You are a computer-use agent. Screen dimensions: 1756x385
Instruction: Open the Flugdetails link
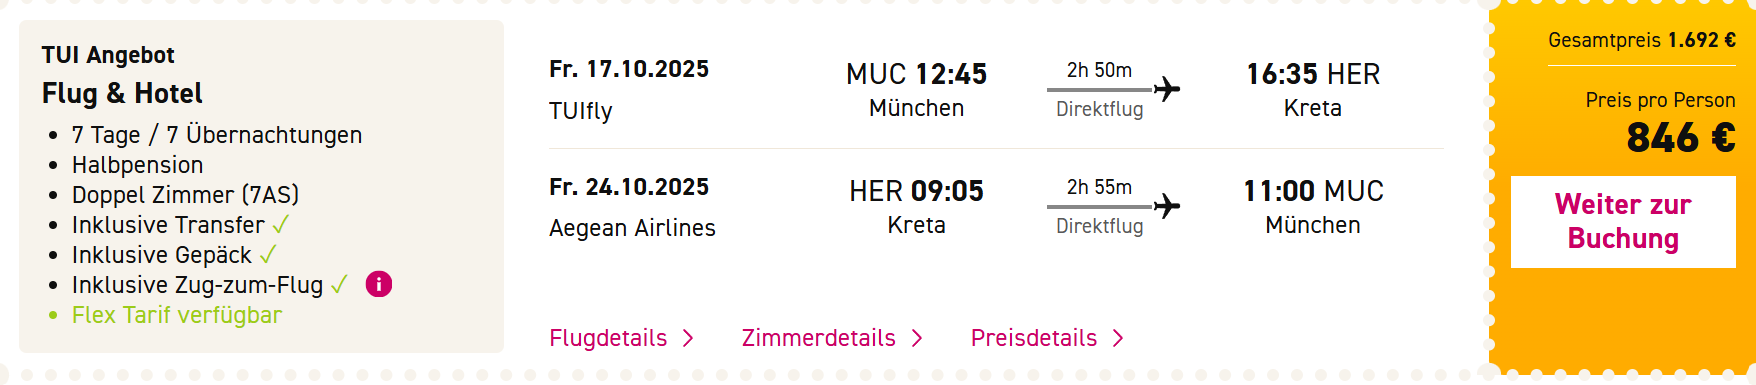tap(608, 338)
